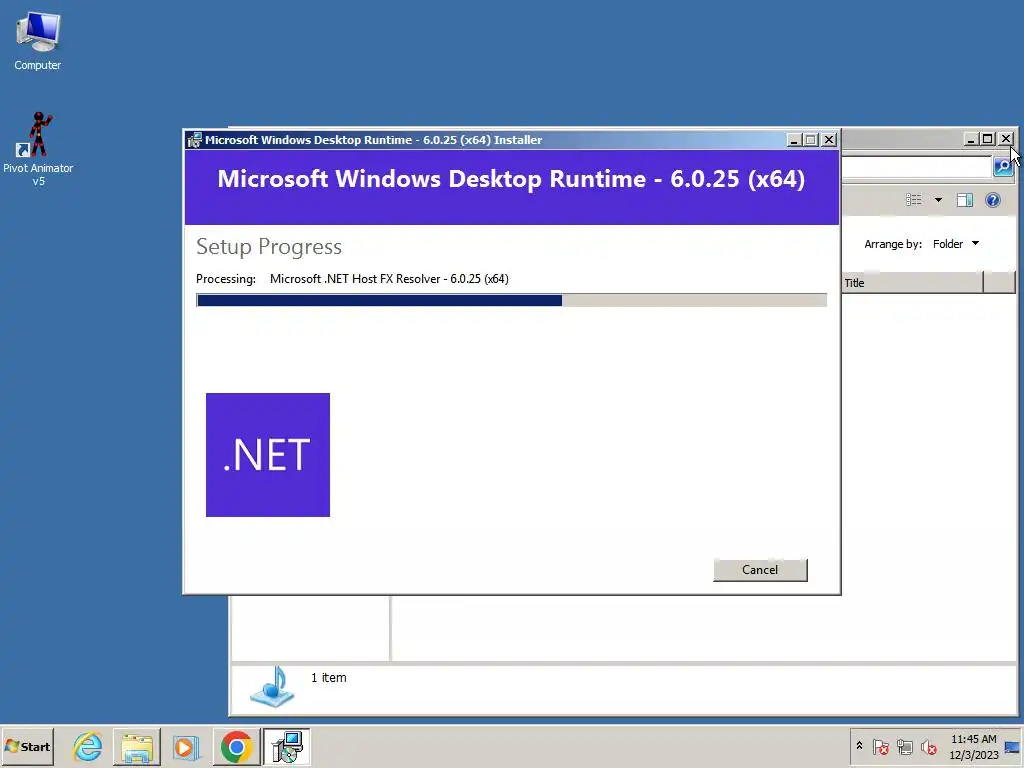The image size is (1024, 768).
Task: Close the installer window
Action: (x=829, y=140)
